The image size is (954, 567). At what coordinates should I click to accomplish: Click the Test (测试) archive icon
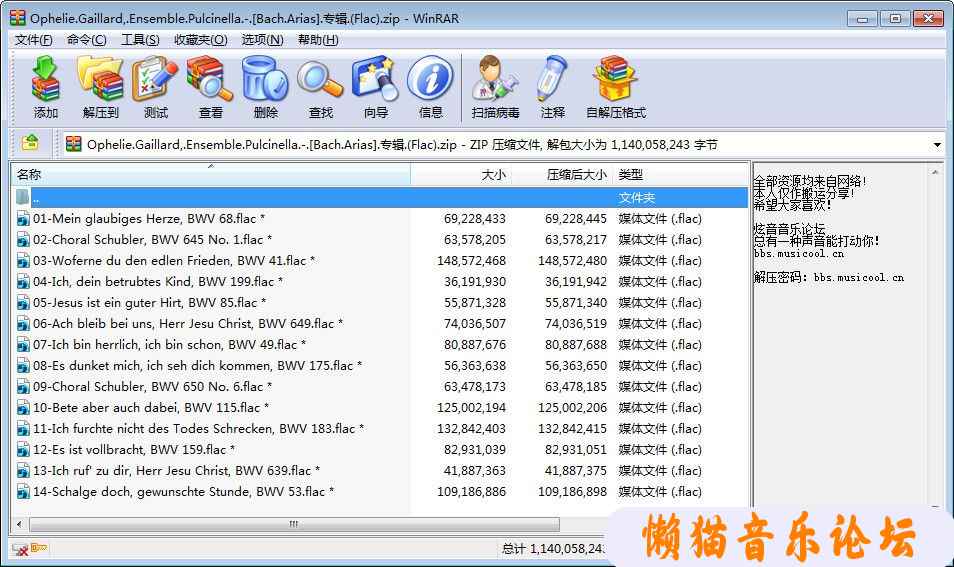click(x=156, y=87)
